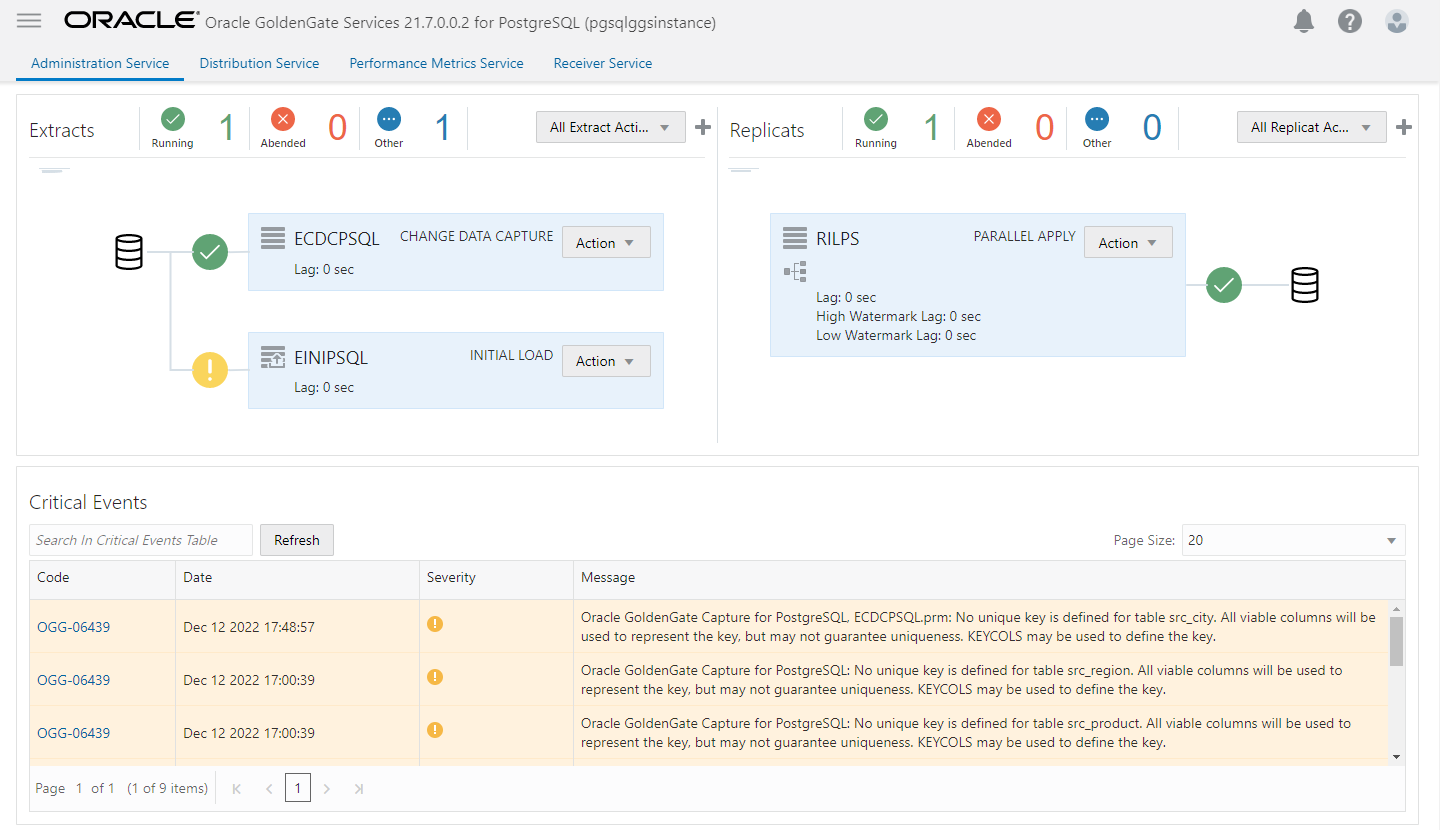
Task: Click the Critical Events search field
Action: coord(140,540)
